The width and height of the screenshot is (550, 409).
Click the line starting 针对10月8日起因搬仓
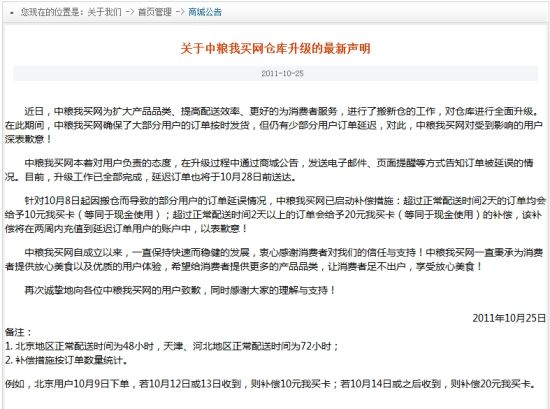coord(285,201)
